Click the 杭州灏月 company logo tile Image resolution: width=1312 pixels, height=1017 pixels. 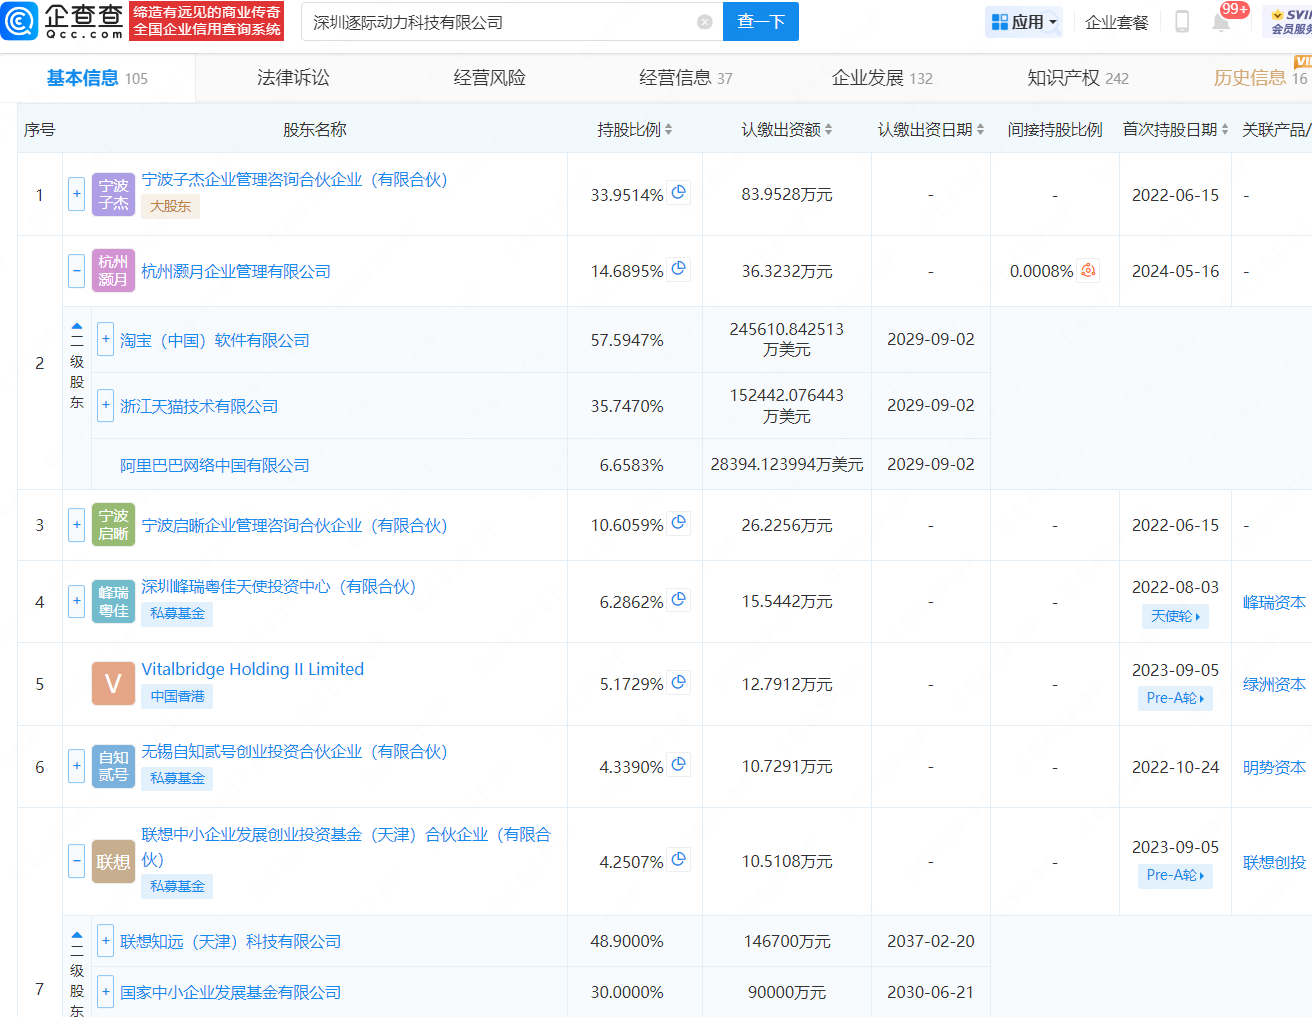(x=113, y=270)
